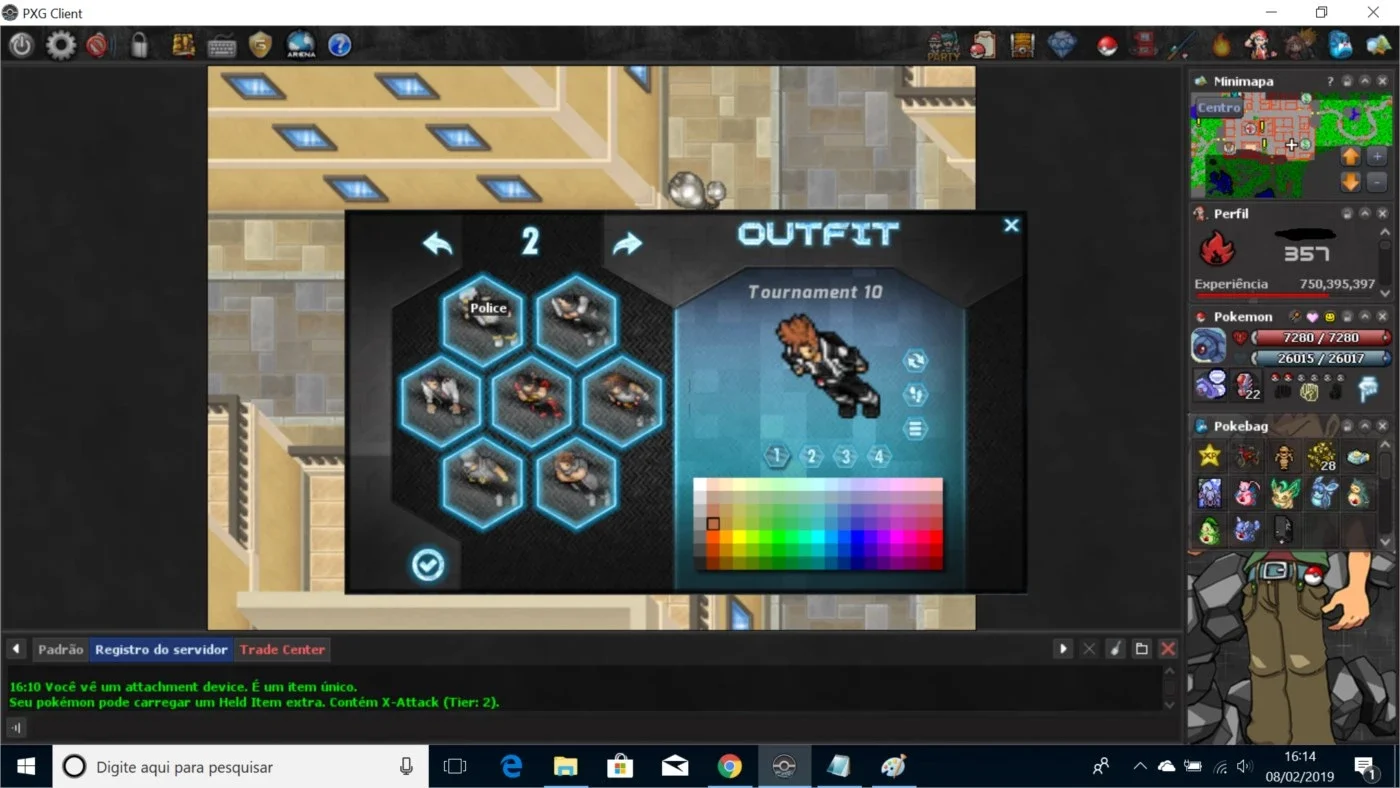Click the minimap zoom out minus button

(x=1377, y=182)
